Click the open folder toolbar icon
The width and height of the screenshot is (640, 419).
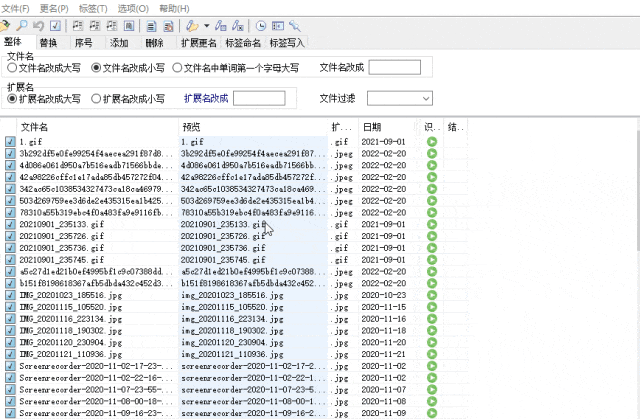(4, 26)
